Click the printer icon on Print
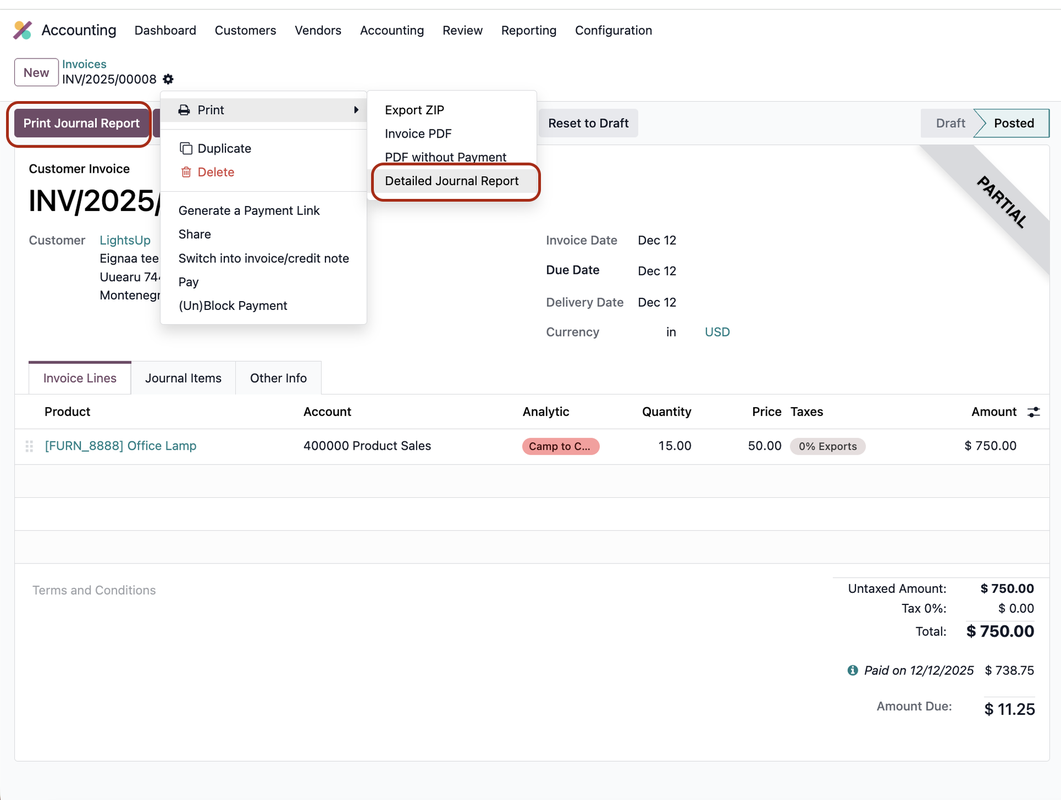Image resolution: width=1061 pixels, height=800 pixels. tap(185, 110)
